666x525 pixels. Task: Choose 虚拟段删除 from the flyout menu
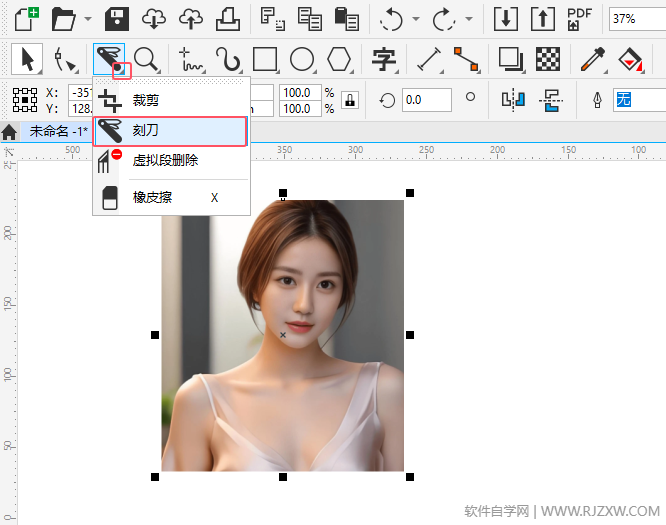tap(171, 161)
